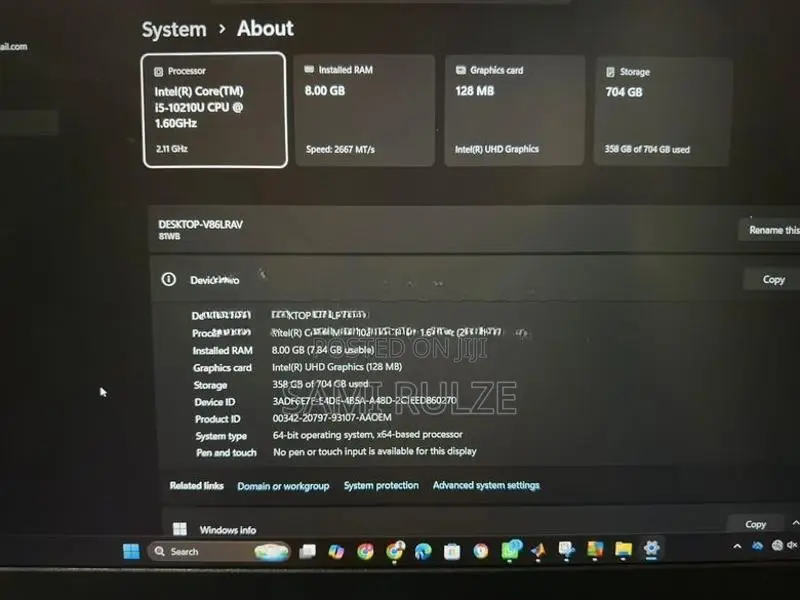Open File Explorer from the taskbar
This screenshot has height=600, width=800.
click(x=623, y=549)
